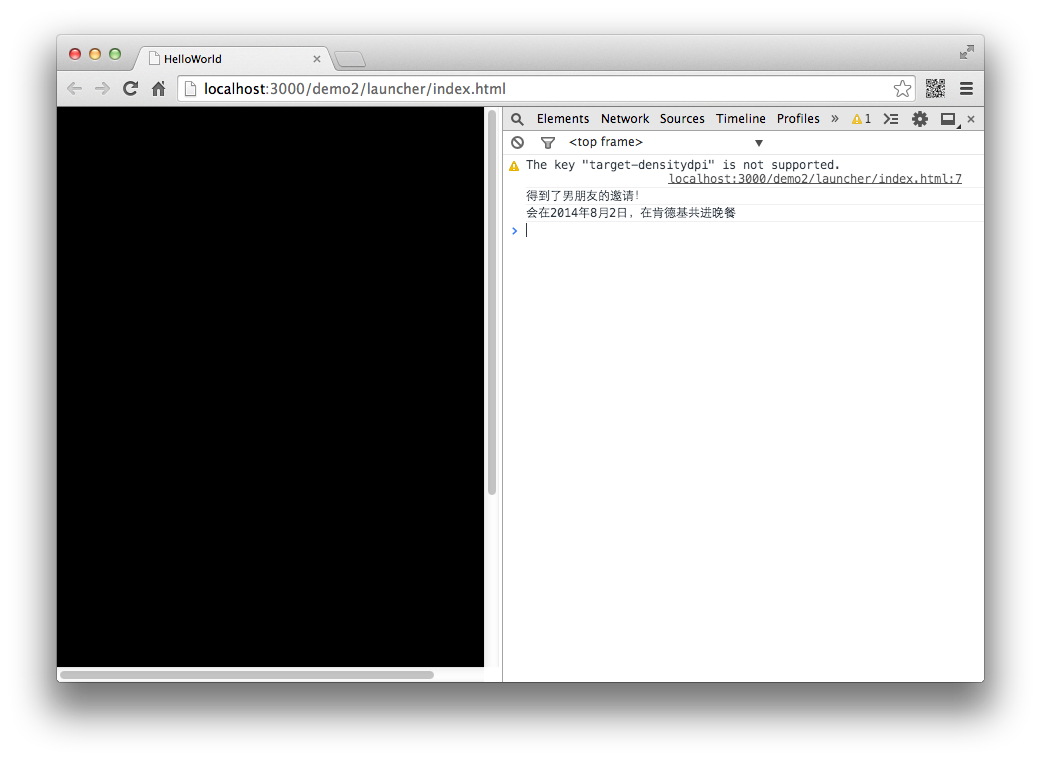This screenshot has width=1041, height=761.
Task: Change DevTools dock side
Action: click(x=948, y=119)
